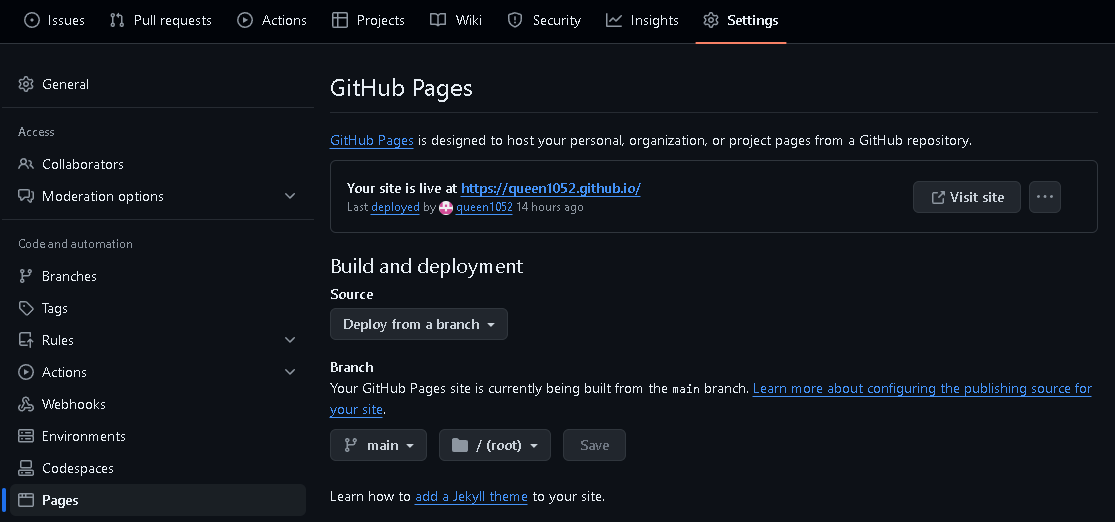Click the Environments icon in sidebar
The width and height of the screenshot is (1115, 522).
click(26, 436)
